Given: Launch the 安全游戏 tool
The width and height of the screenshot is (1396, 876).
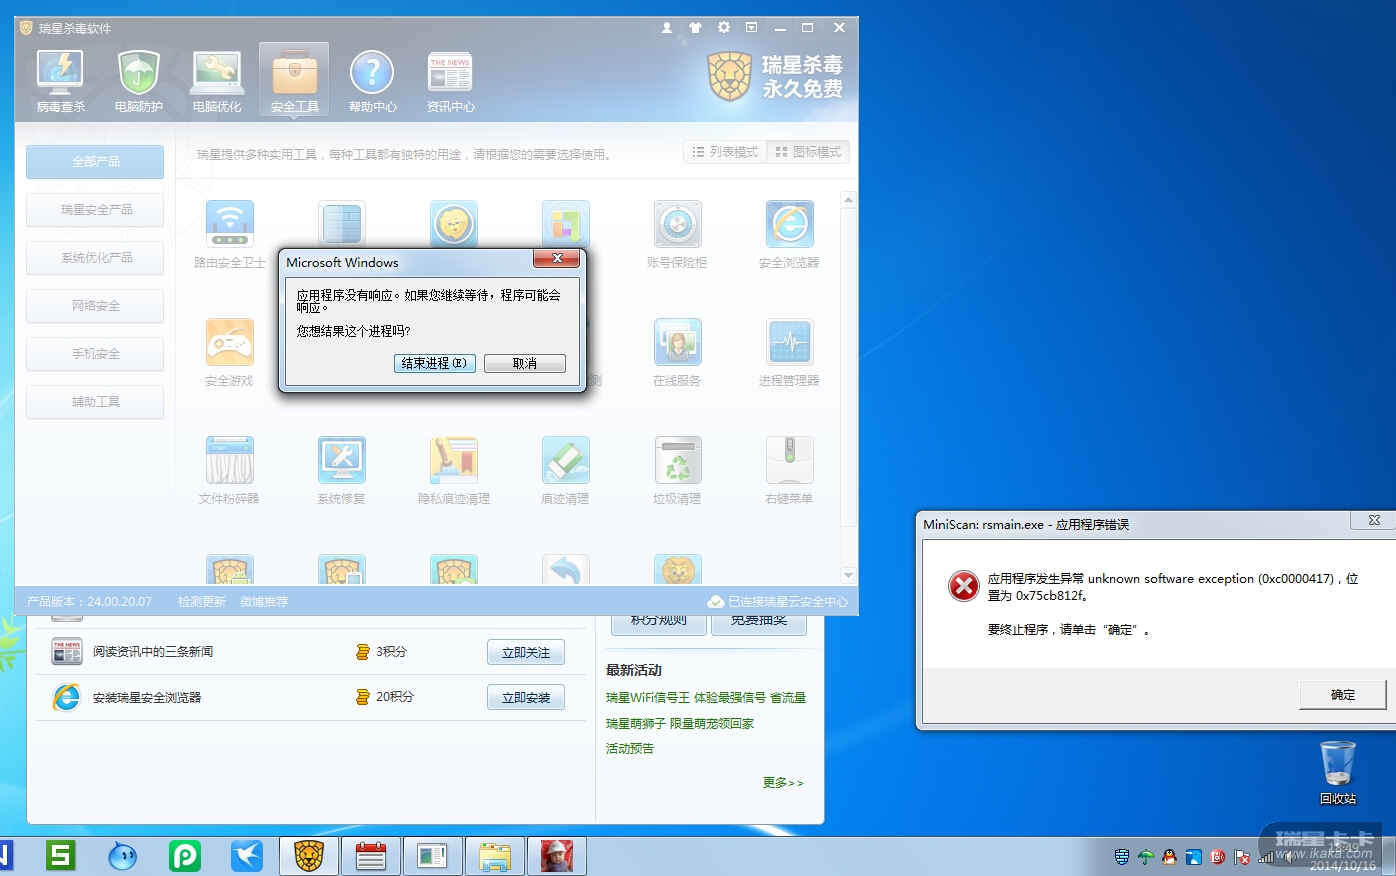Looking at the screenshot, I should pyautogui.click(x=229, y=353).
